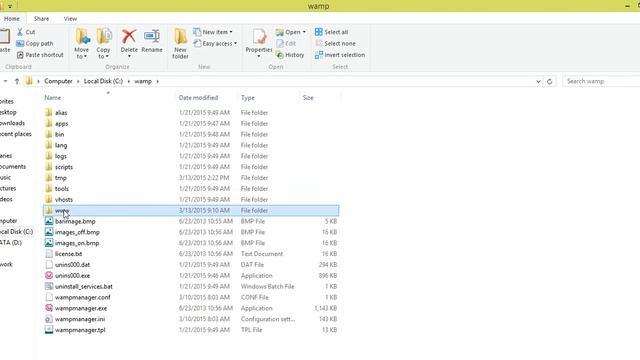The height and width of the screenshot is (360, 640).
Task: Select images_on.bmp file row
Action: [191, 243]
